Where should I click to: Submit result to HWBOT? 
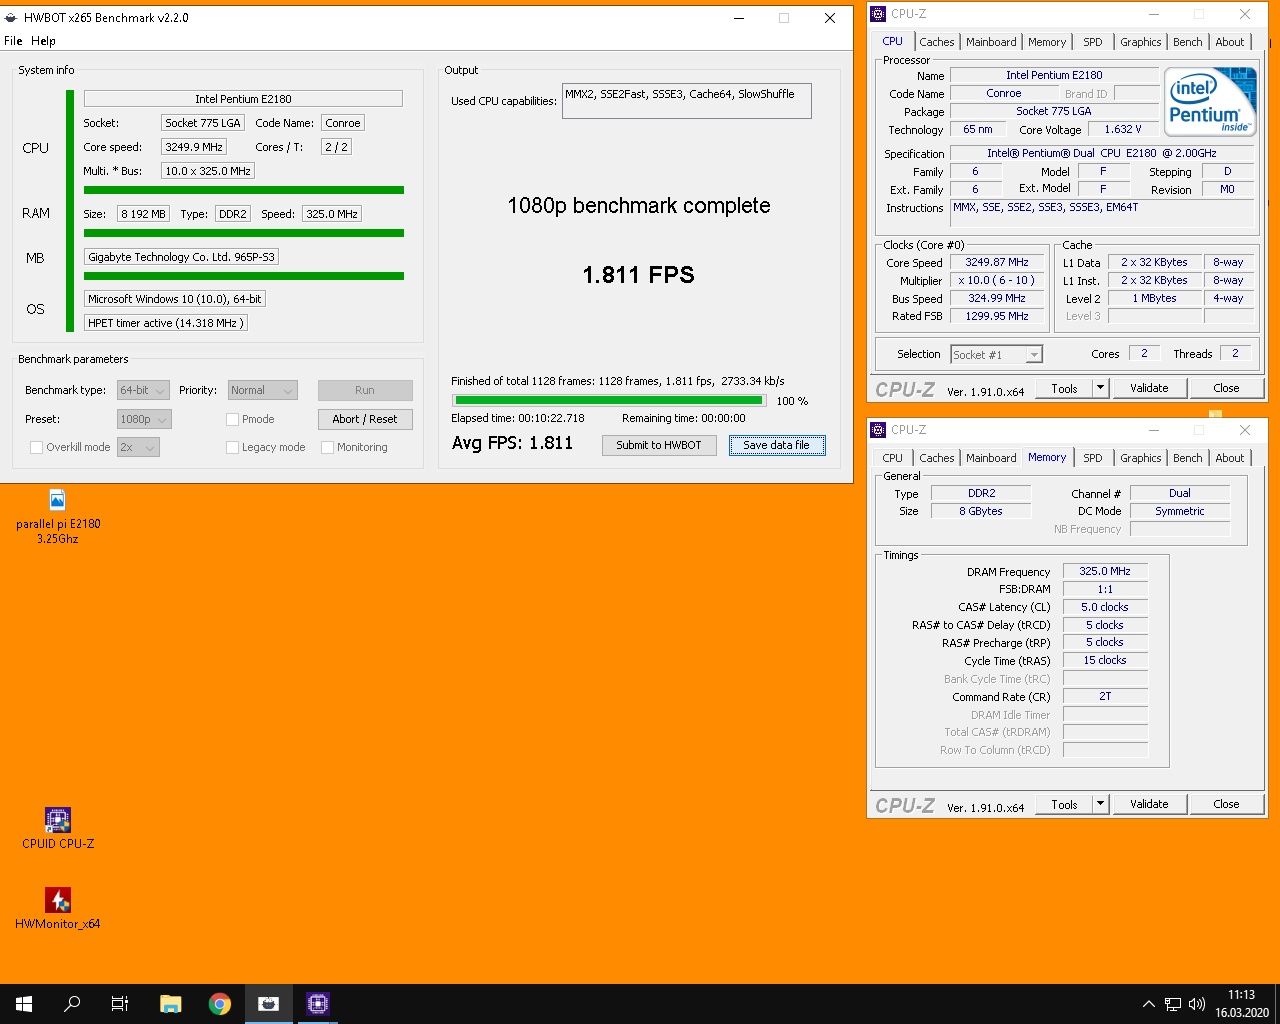pyautogui.click(x=659, y=445)
